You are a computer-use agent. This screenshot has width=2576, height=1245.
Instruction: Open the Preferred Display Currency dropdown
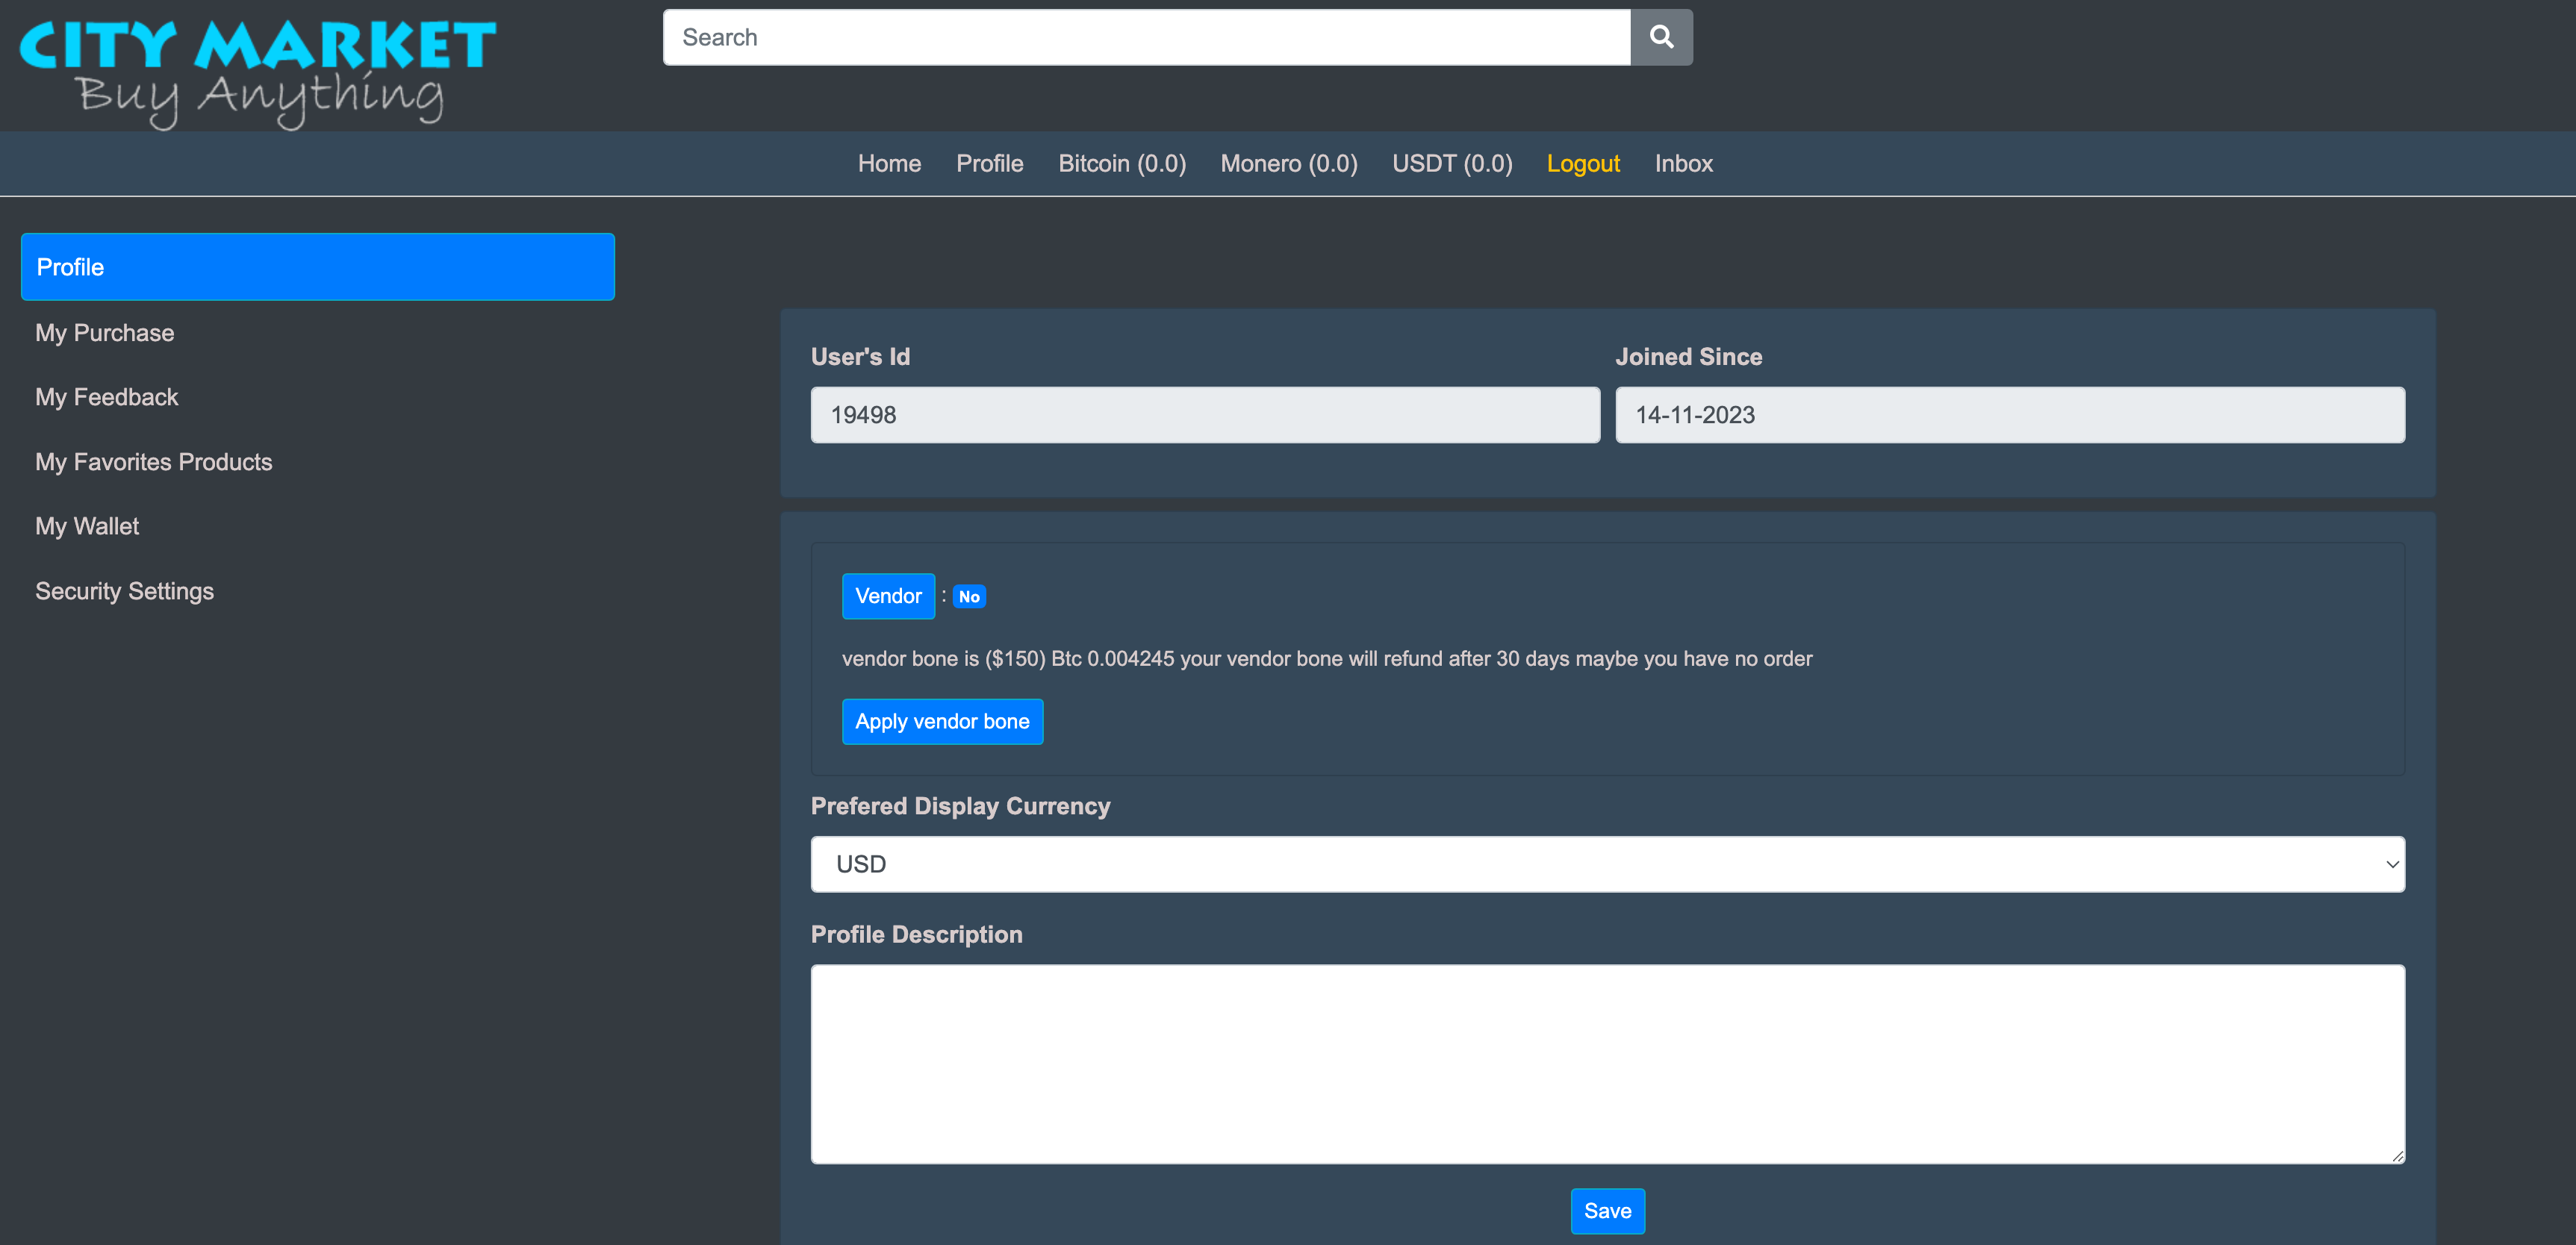coord(1608,862)
